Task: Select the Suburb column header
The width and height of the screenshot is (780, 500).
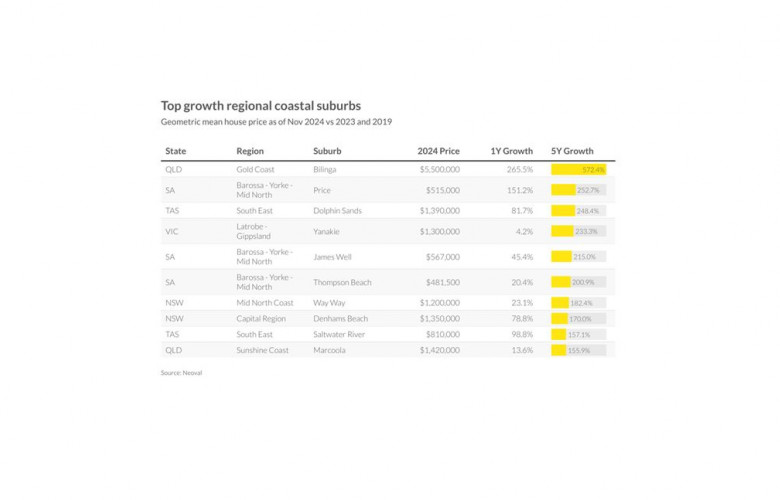Action: 327,151
